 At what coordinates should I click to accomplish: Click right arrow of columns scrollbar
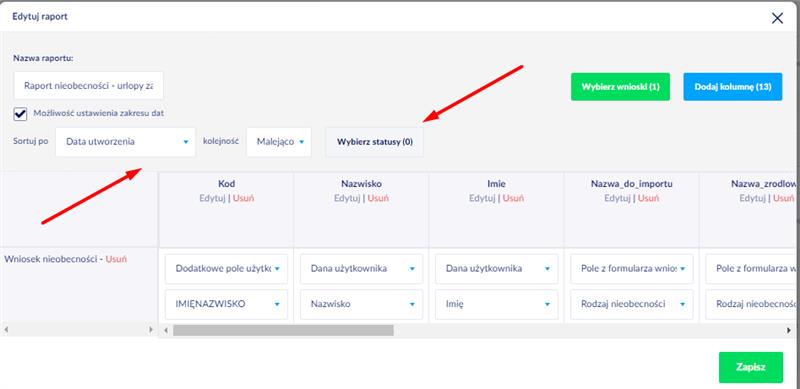coord(789,330)
